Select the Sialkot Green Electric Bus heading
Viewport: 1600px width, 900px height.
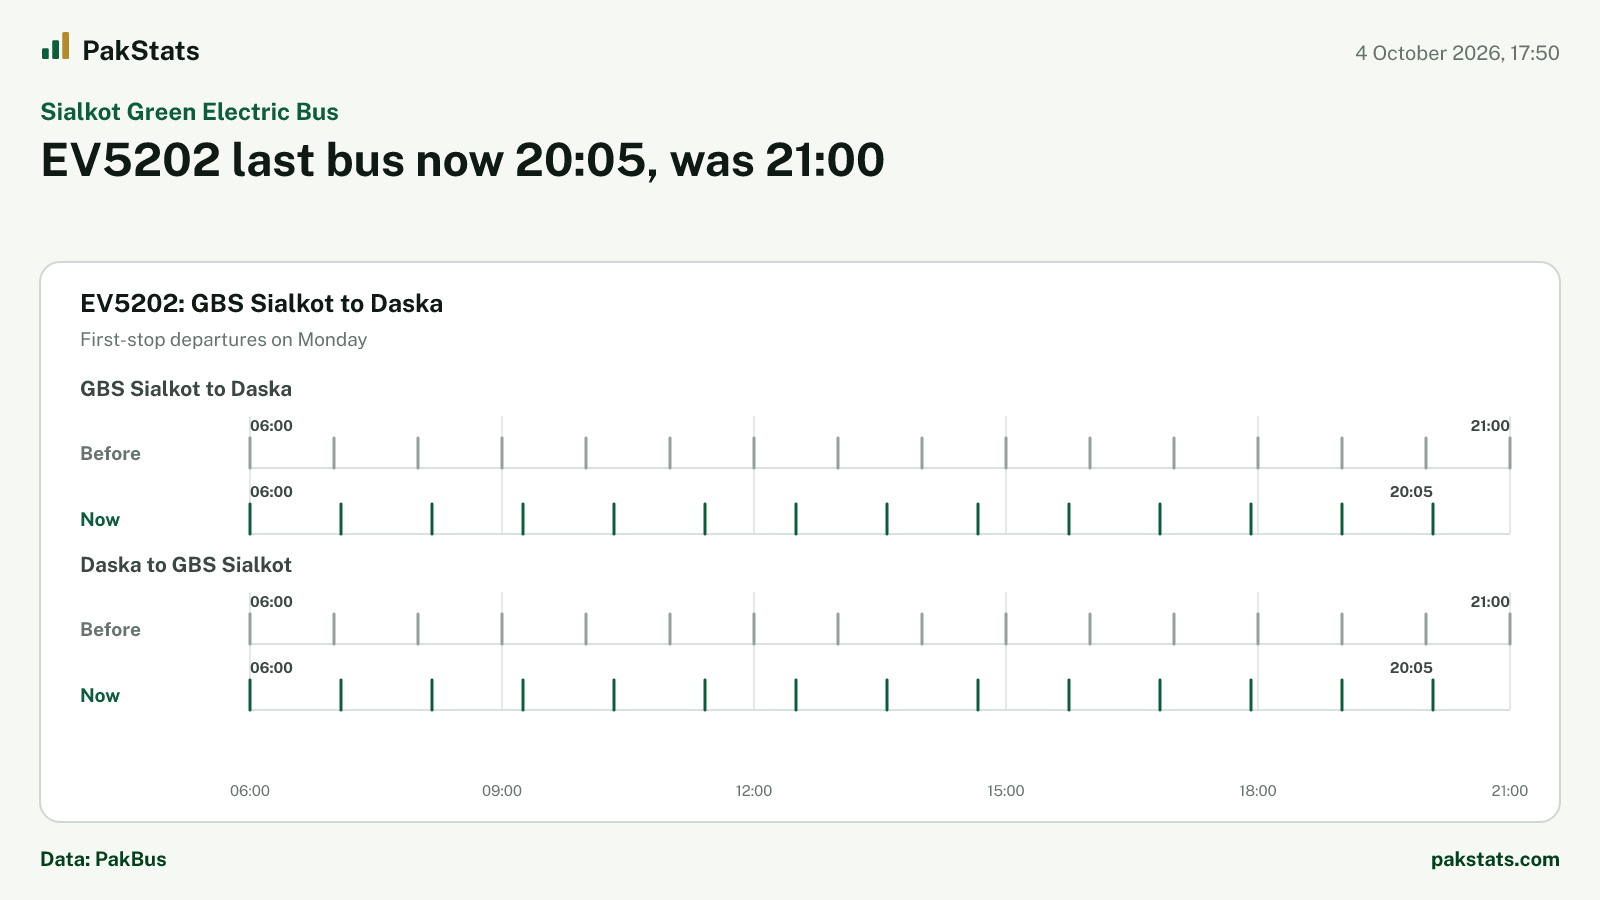click(x=189, y=112)
